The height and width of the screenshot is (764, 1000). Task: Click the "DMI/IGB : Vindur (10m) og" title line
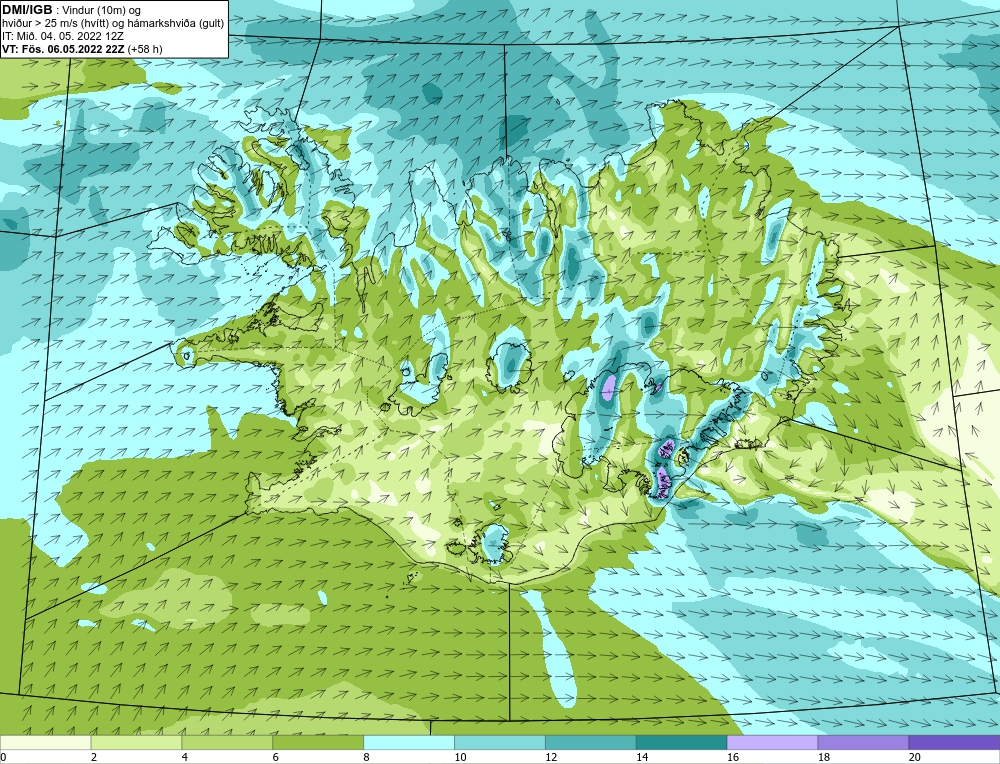[x=72, y=10]
